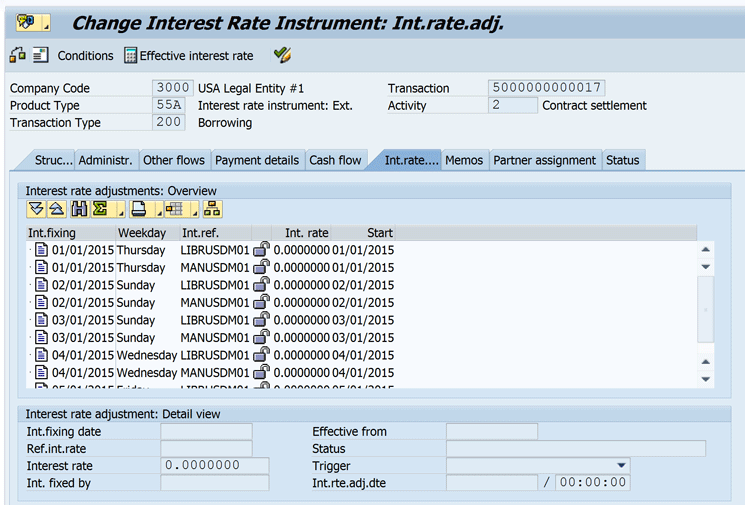Click the check/validate icon with pencil

(282, 55)
